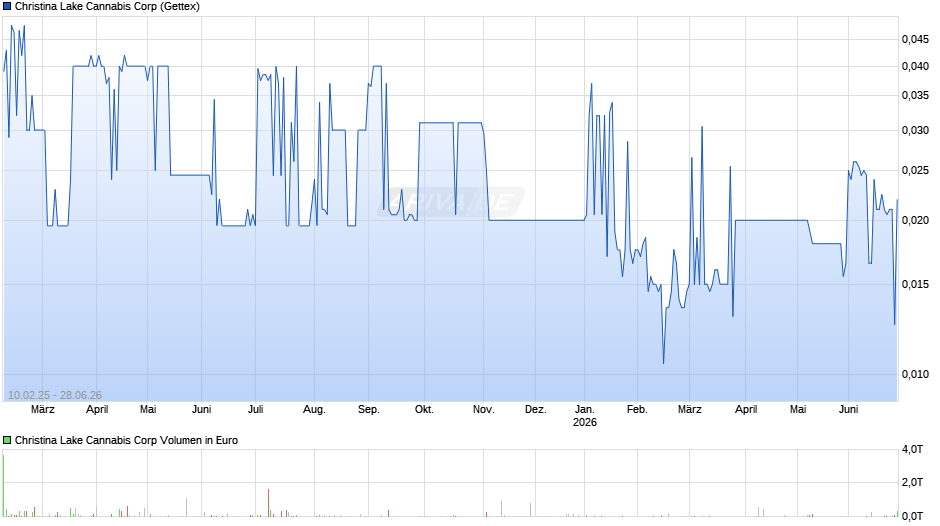Click the lowest price dip point in February 2026
The image size is (940, 526).
[663, 363]
